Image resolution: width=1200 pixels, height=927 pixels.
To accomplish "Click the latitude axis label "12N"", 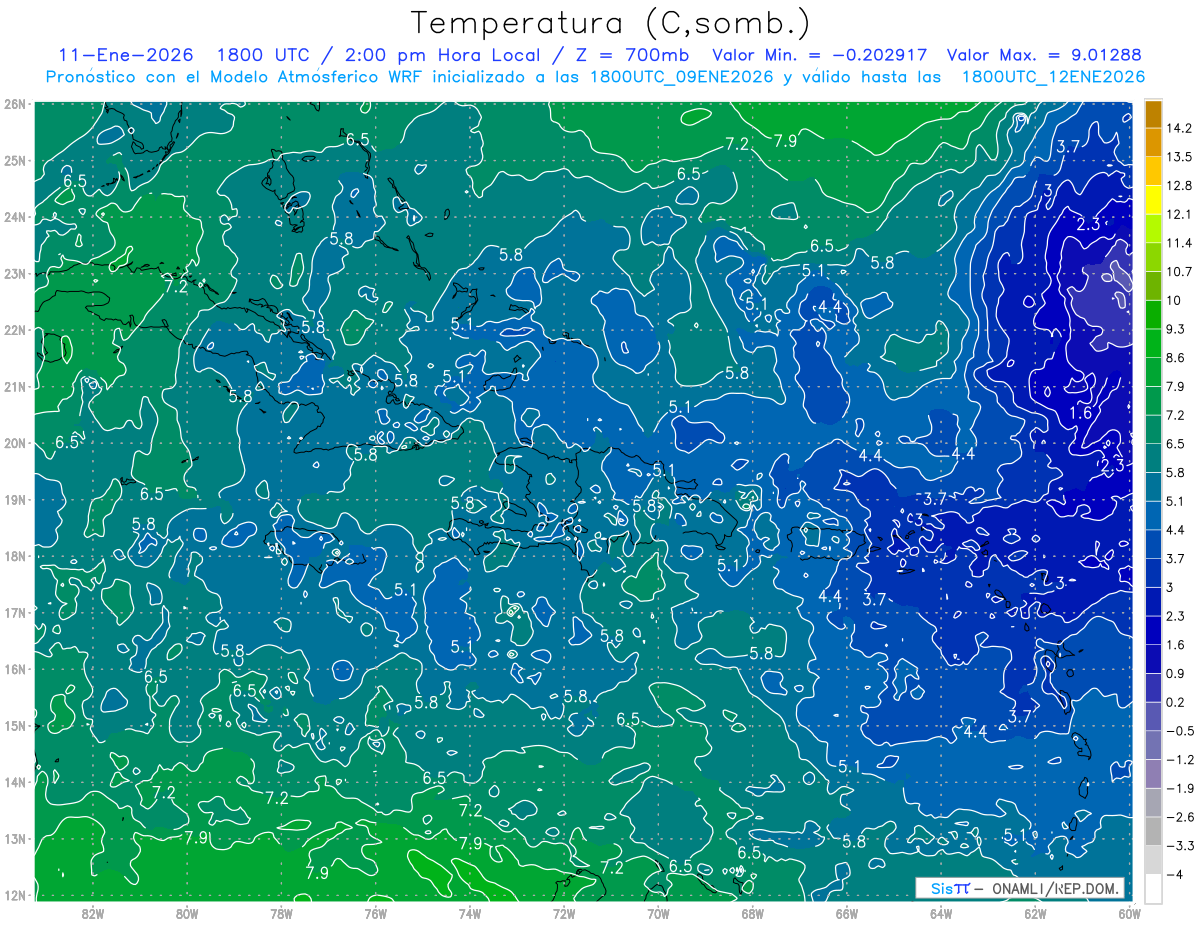I will 15,895.
